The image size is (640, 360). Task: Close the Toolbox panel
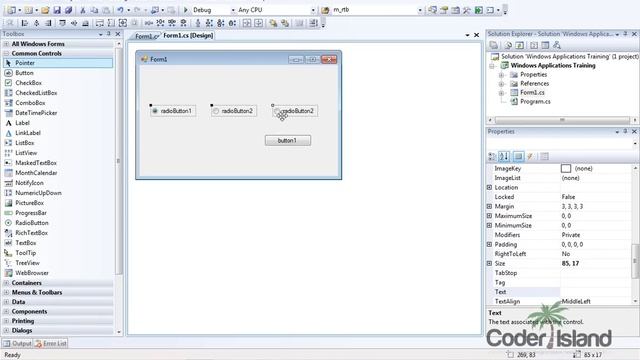118,34
